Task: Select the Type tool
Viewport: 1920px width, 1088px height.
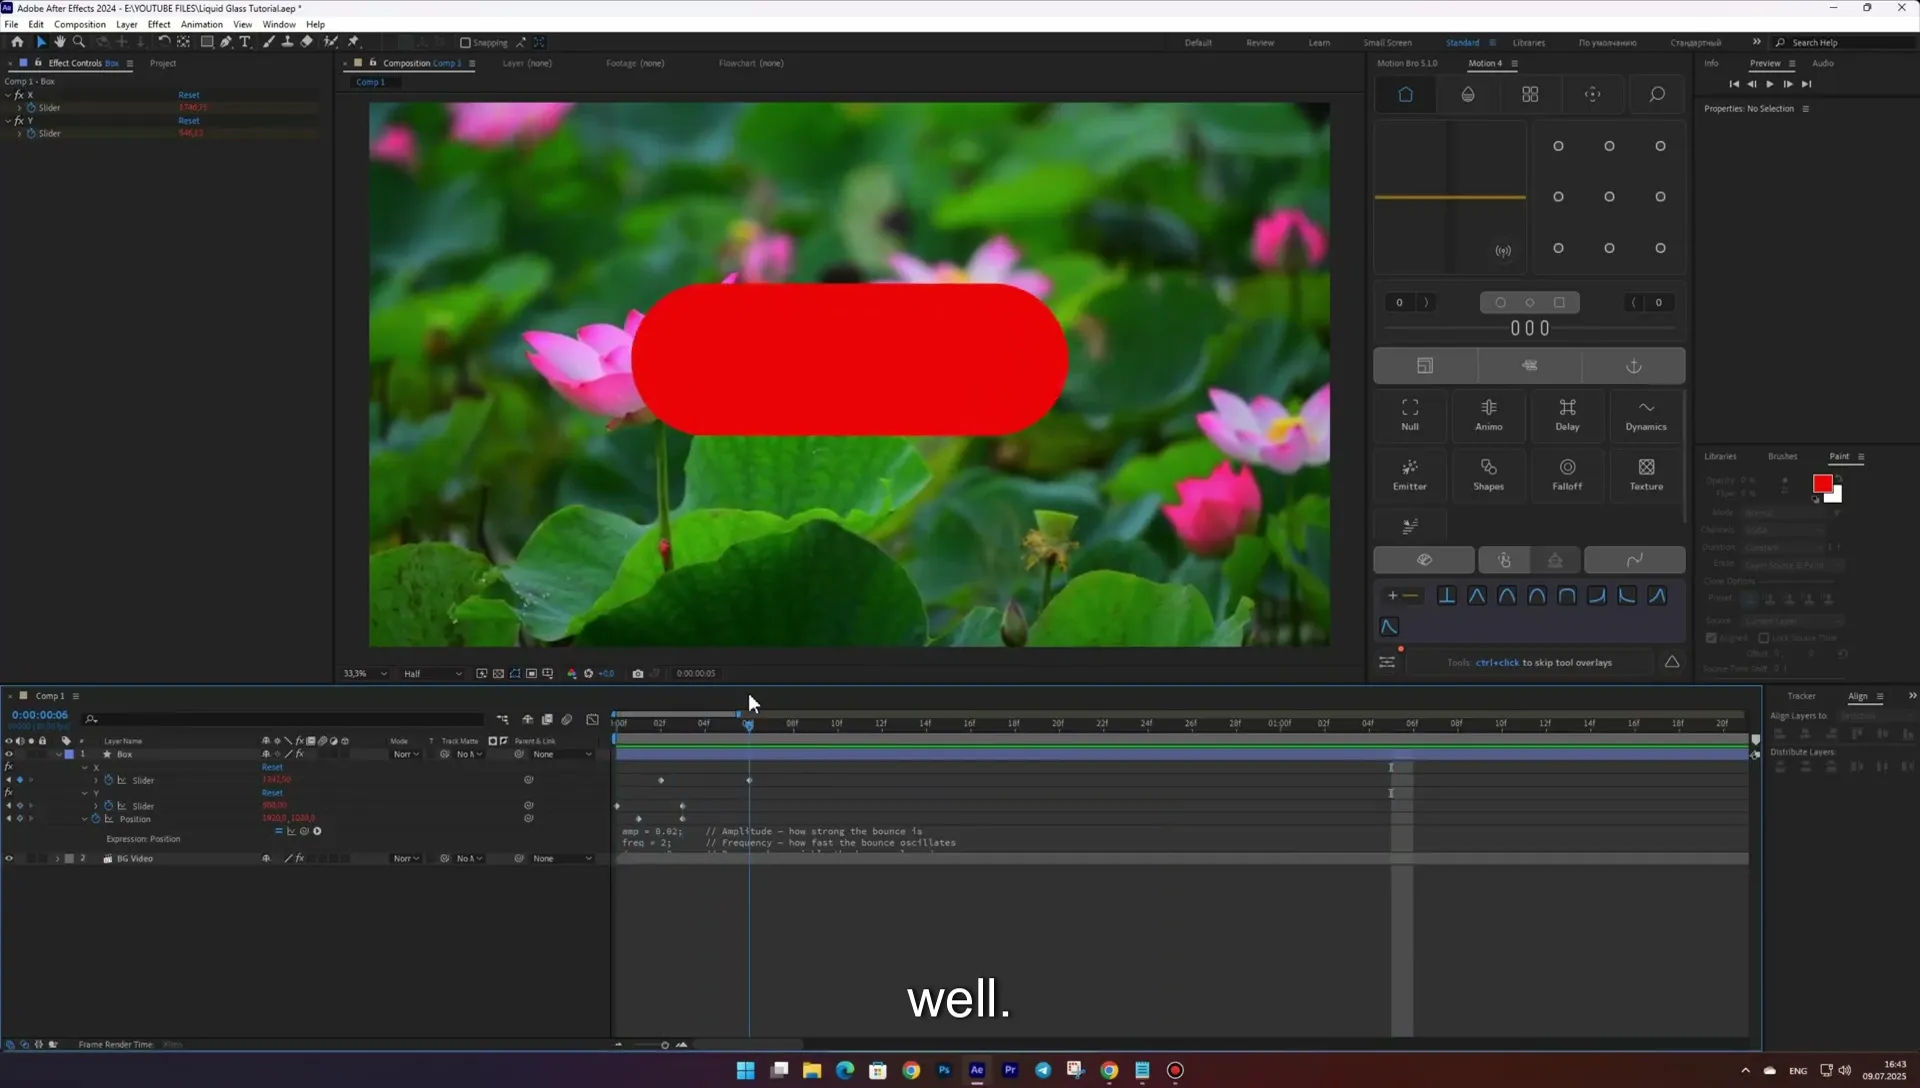Action: pyautogui.click(x=245, y=42)
